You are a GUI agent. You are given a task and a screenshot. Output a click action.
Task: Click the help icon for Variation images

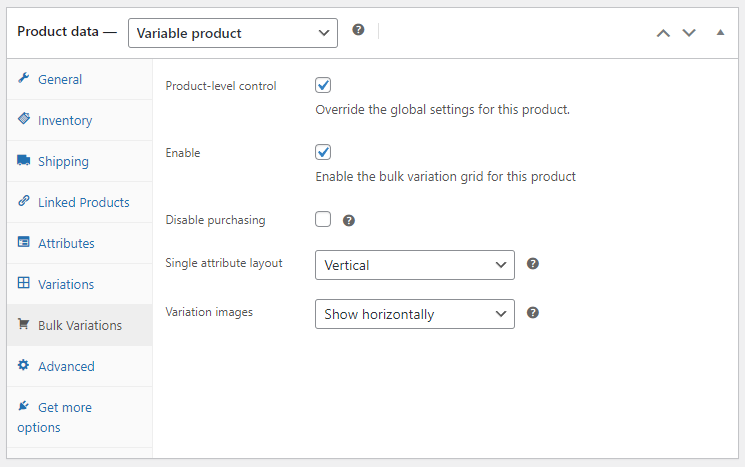click(533, 313)
